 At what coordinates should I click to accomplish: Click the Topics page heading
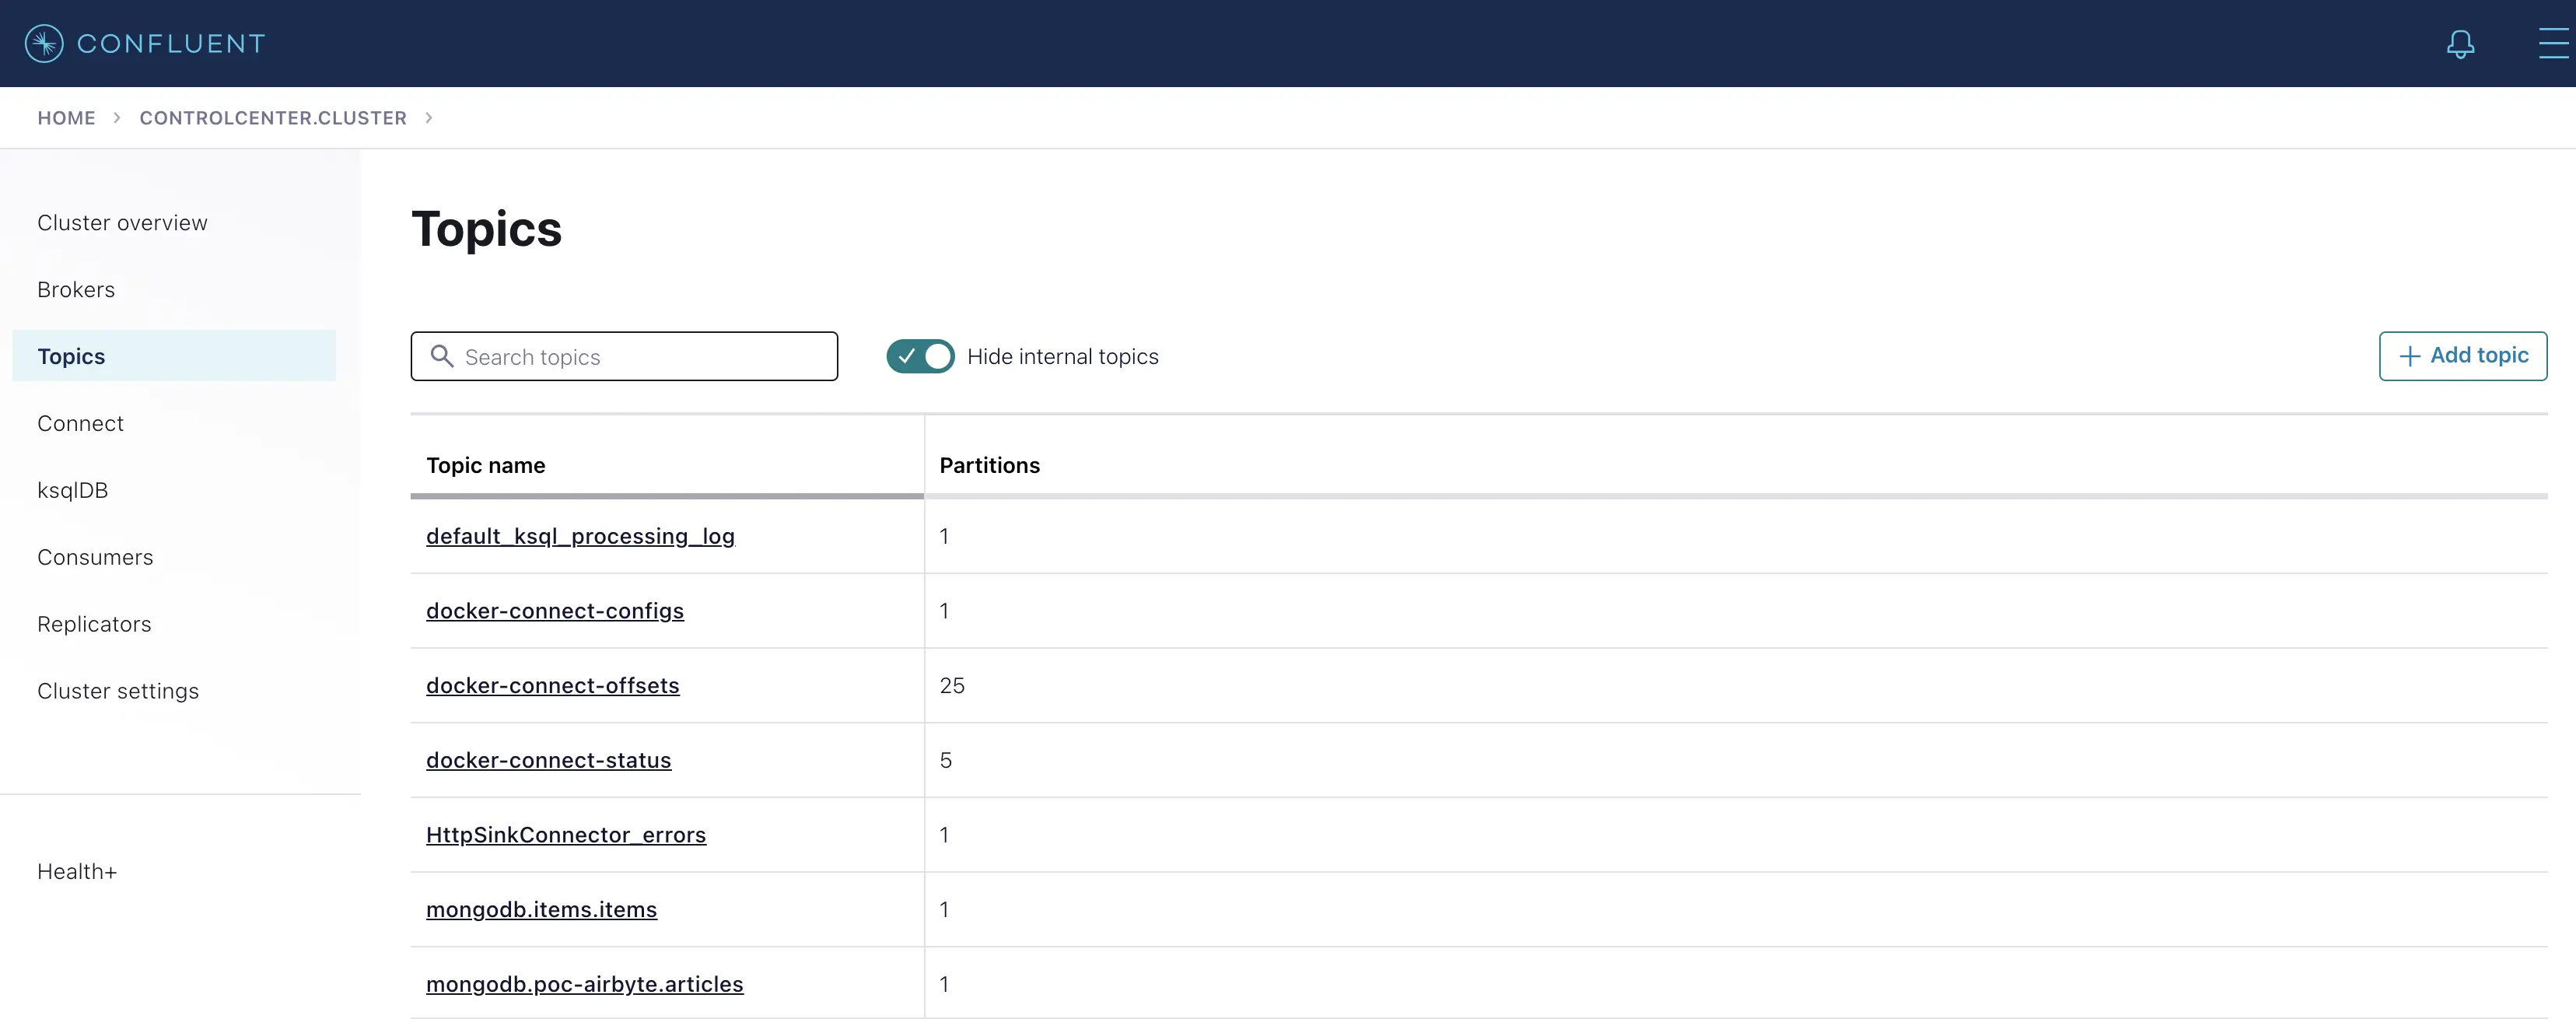click(486, 230)
